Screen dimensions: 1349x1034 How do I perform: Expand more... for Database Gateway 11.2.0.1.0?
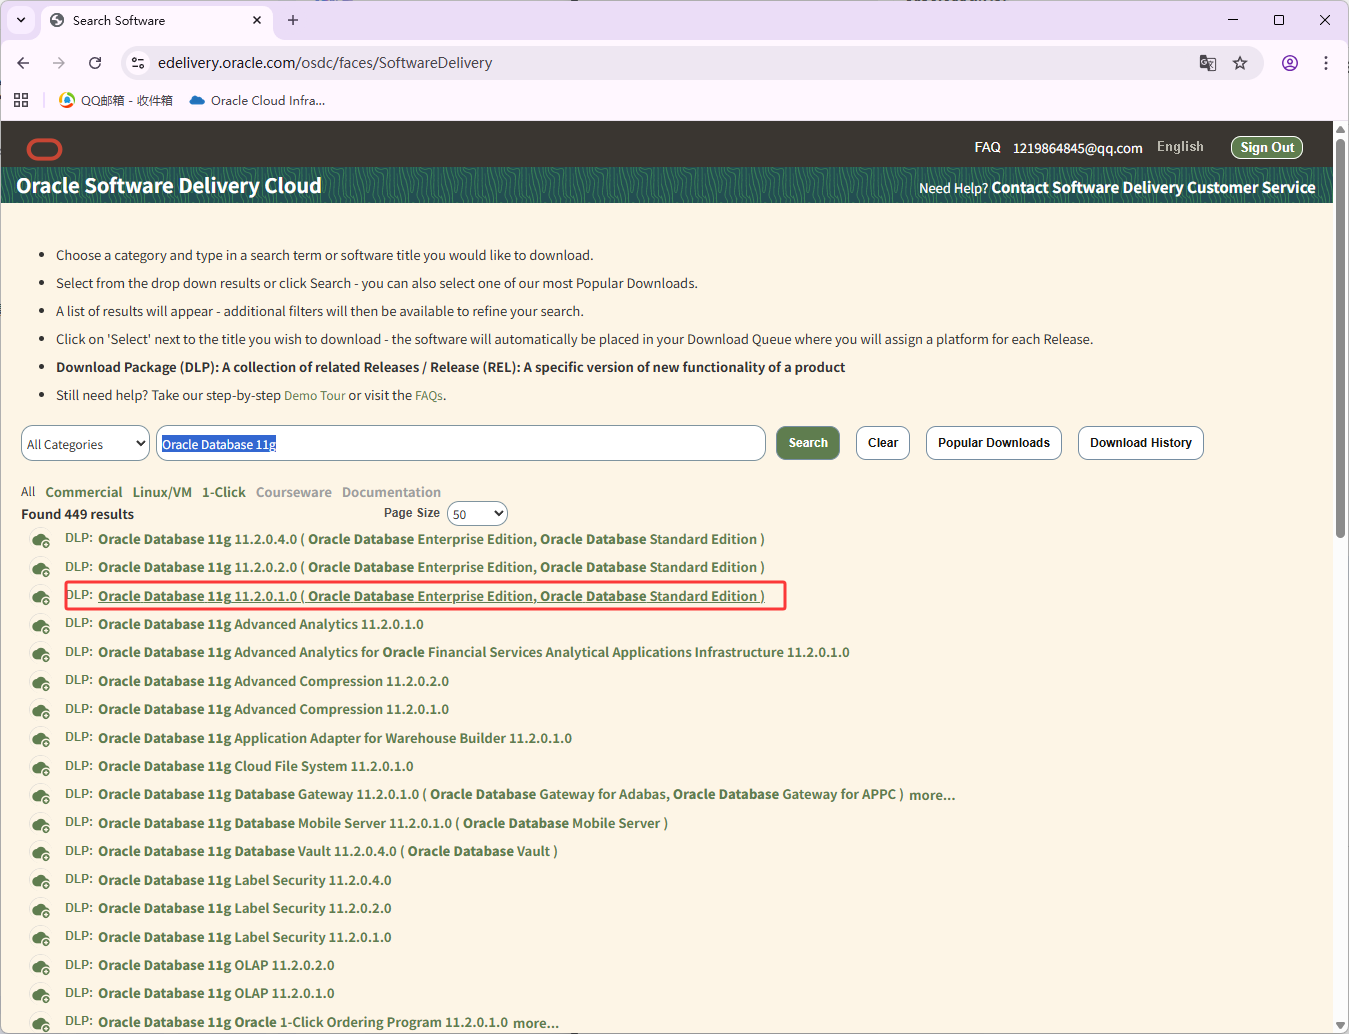(x=932, y=795)
